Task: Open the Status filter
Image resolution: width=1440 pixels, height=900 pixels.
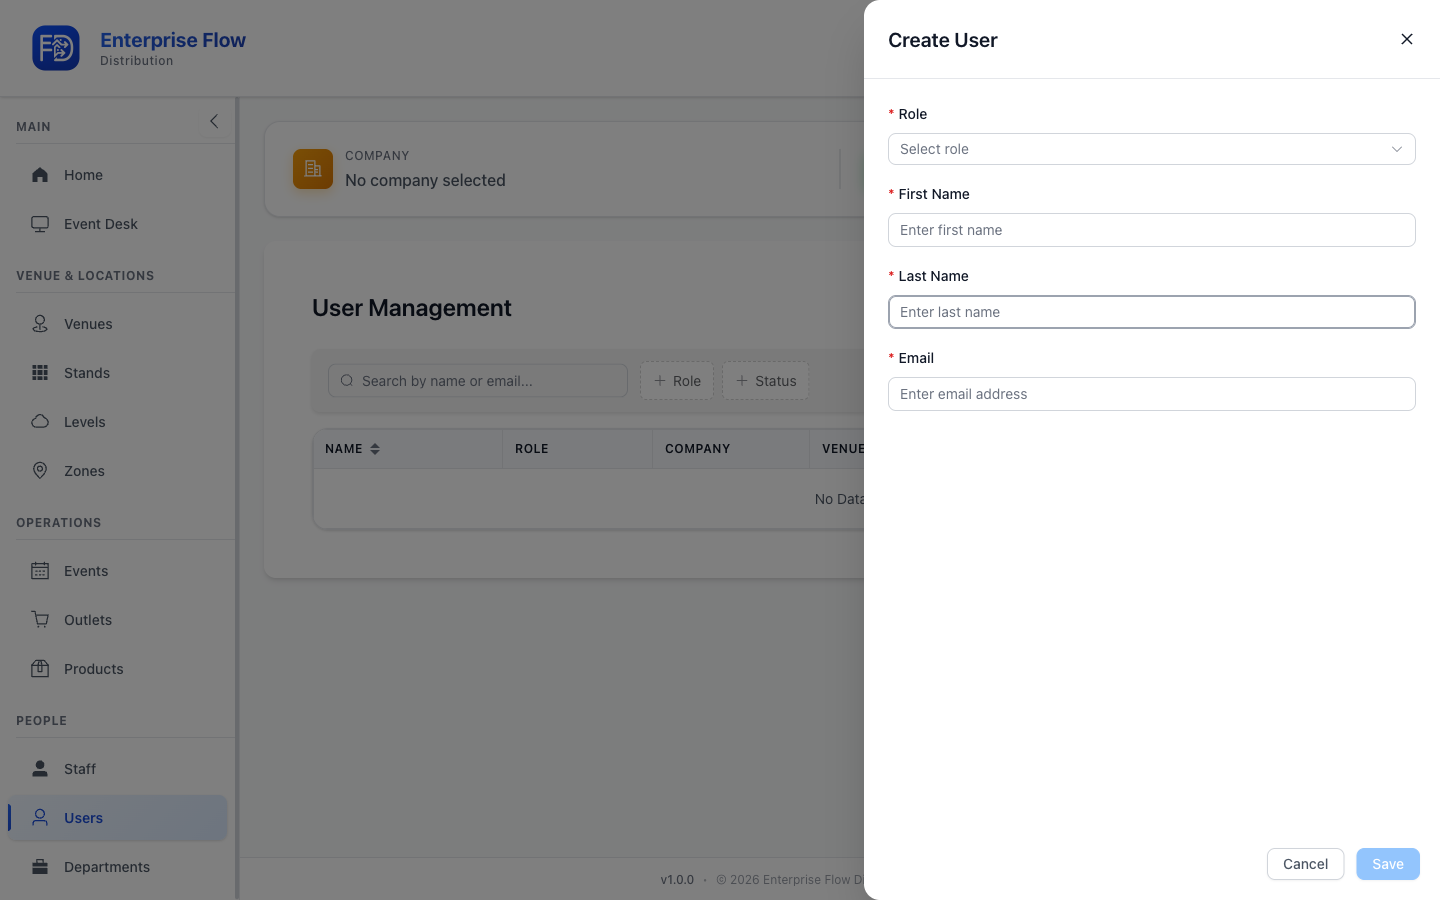Action: click(x=766, y=381)
